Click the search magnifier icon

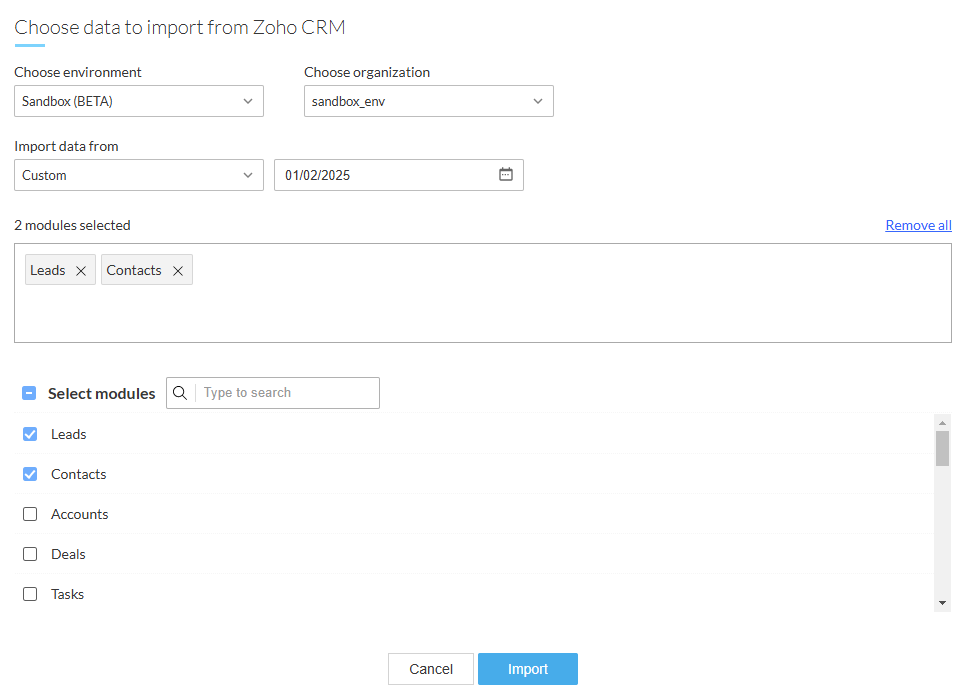[x=180, y=393]
